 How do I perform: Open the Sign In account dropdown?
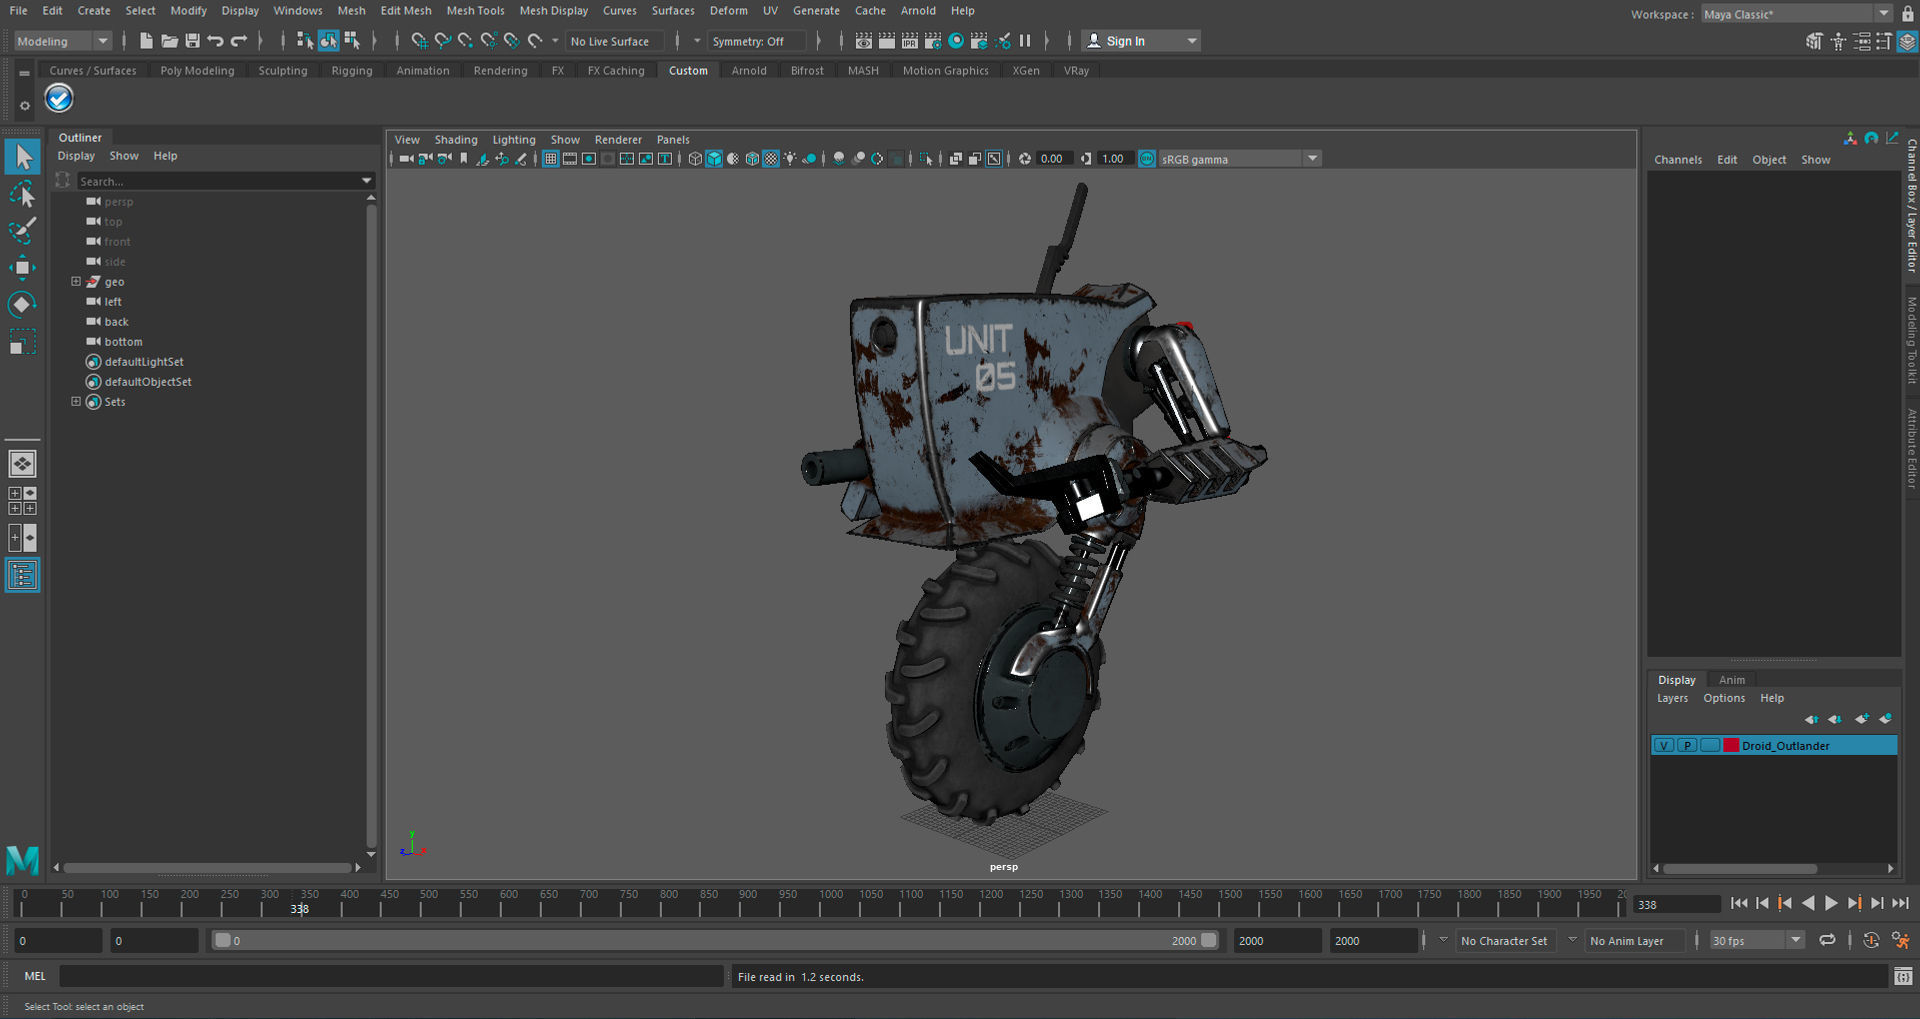point(1141,41)
